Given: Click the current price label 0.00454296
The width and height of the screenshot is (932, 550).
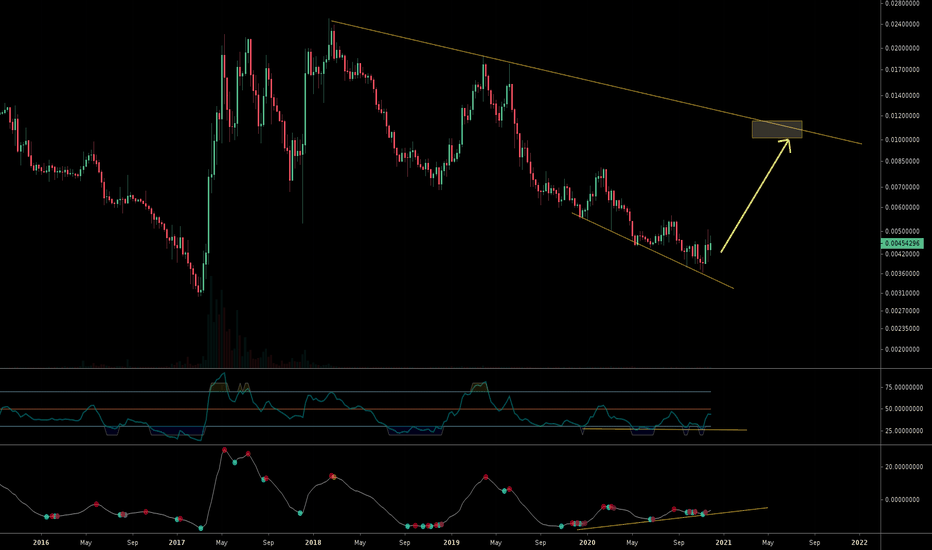Looking at the screenshot, I should pyautogui.click(x=902, y=243).
